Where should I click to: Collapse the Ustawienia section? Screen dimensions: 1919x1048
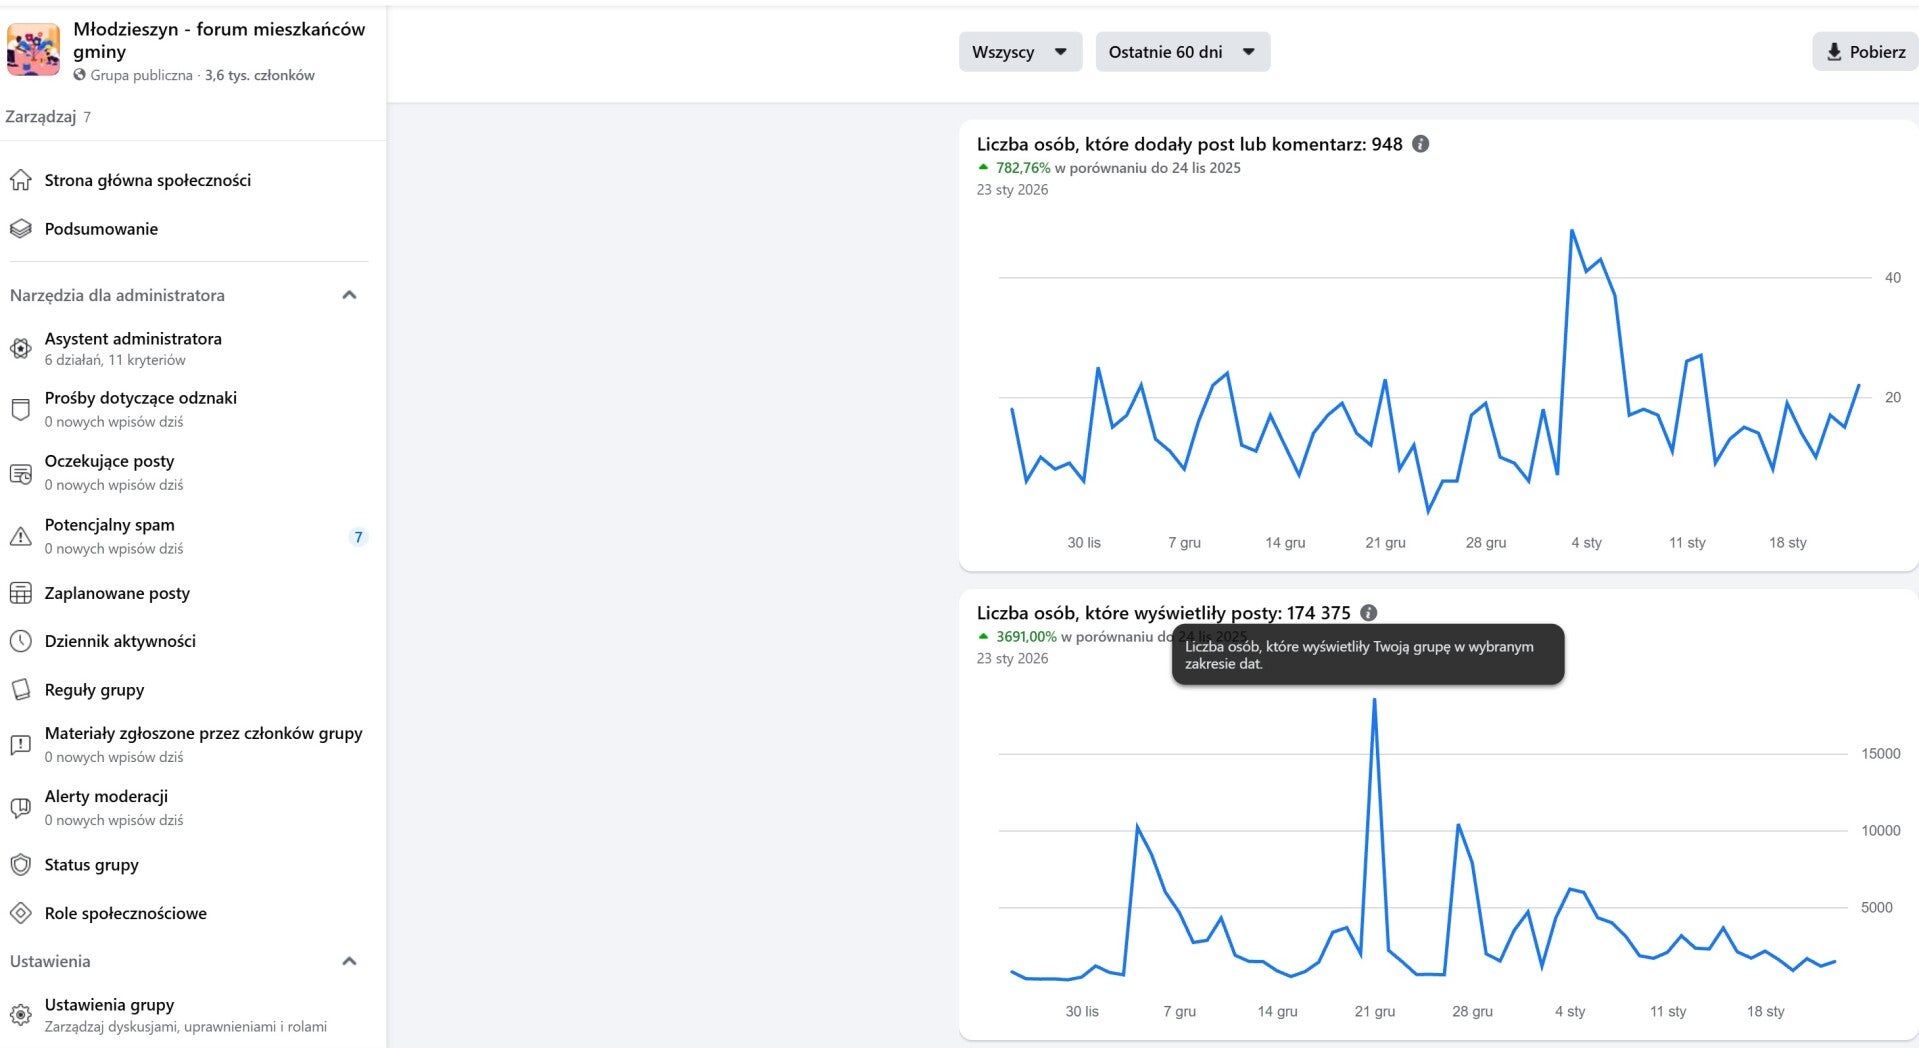pos(349,961)
